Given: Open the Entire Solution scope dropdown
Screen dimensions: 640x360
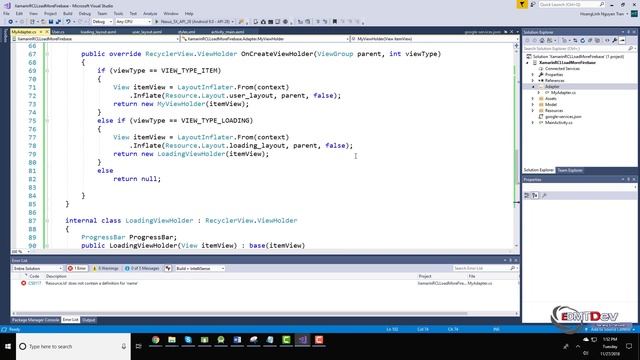Looking at the screenshot, I should (x=37, y=268).
